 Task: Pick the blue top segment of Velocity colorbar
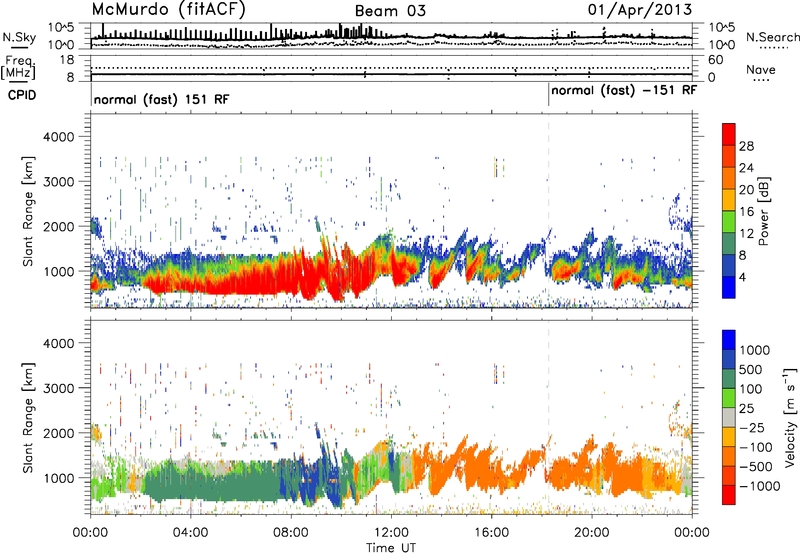pos(729,340)
